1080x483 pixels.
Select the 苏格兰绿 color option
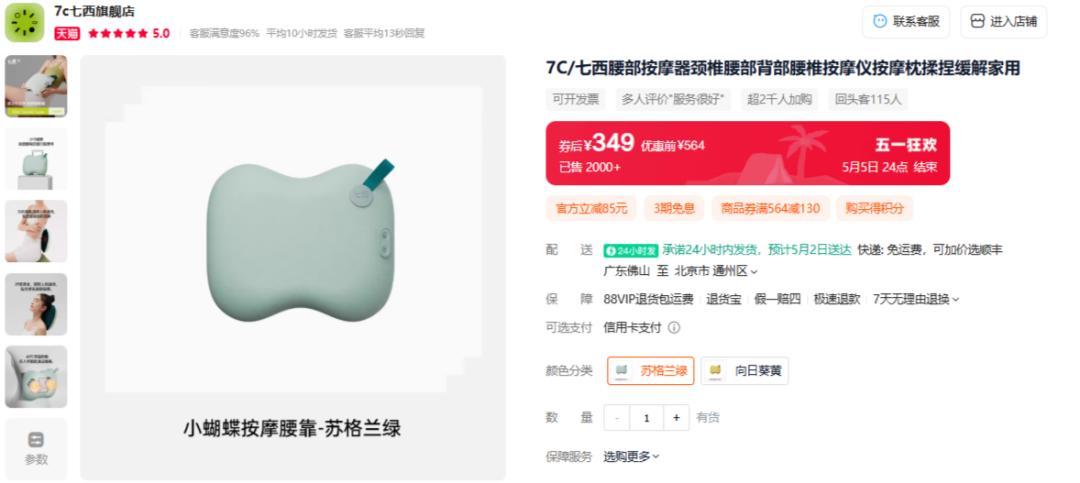[x=650, y=371]
